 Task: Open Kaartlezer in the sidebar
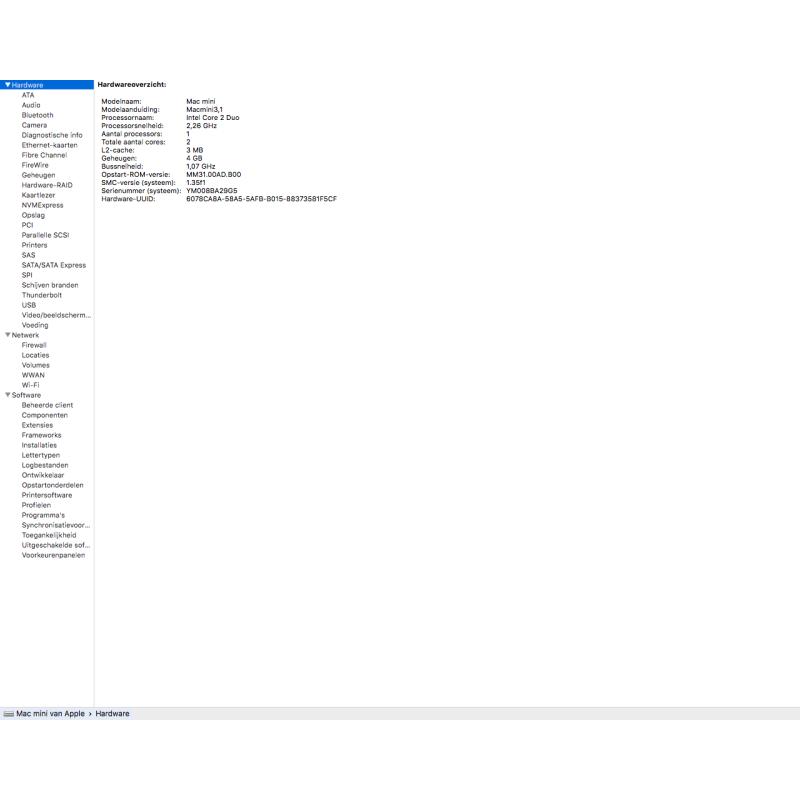38,195
